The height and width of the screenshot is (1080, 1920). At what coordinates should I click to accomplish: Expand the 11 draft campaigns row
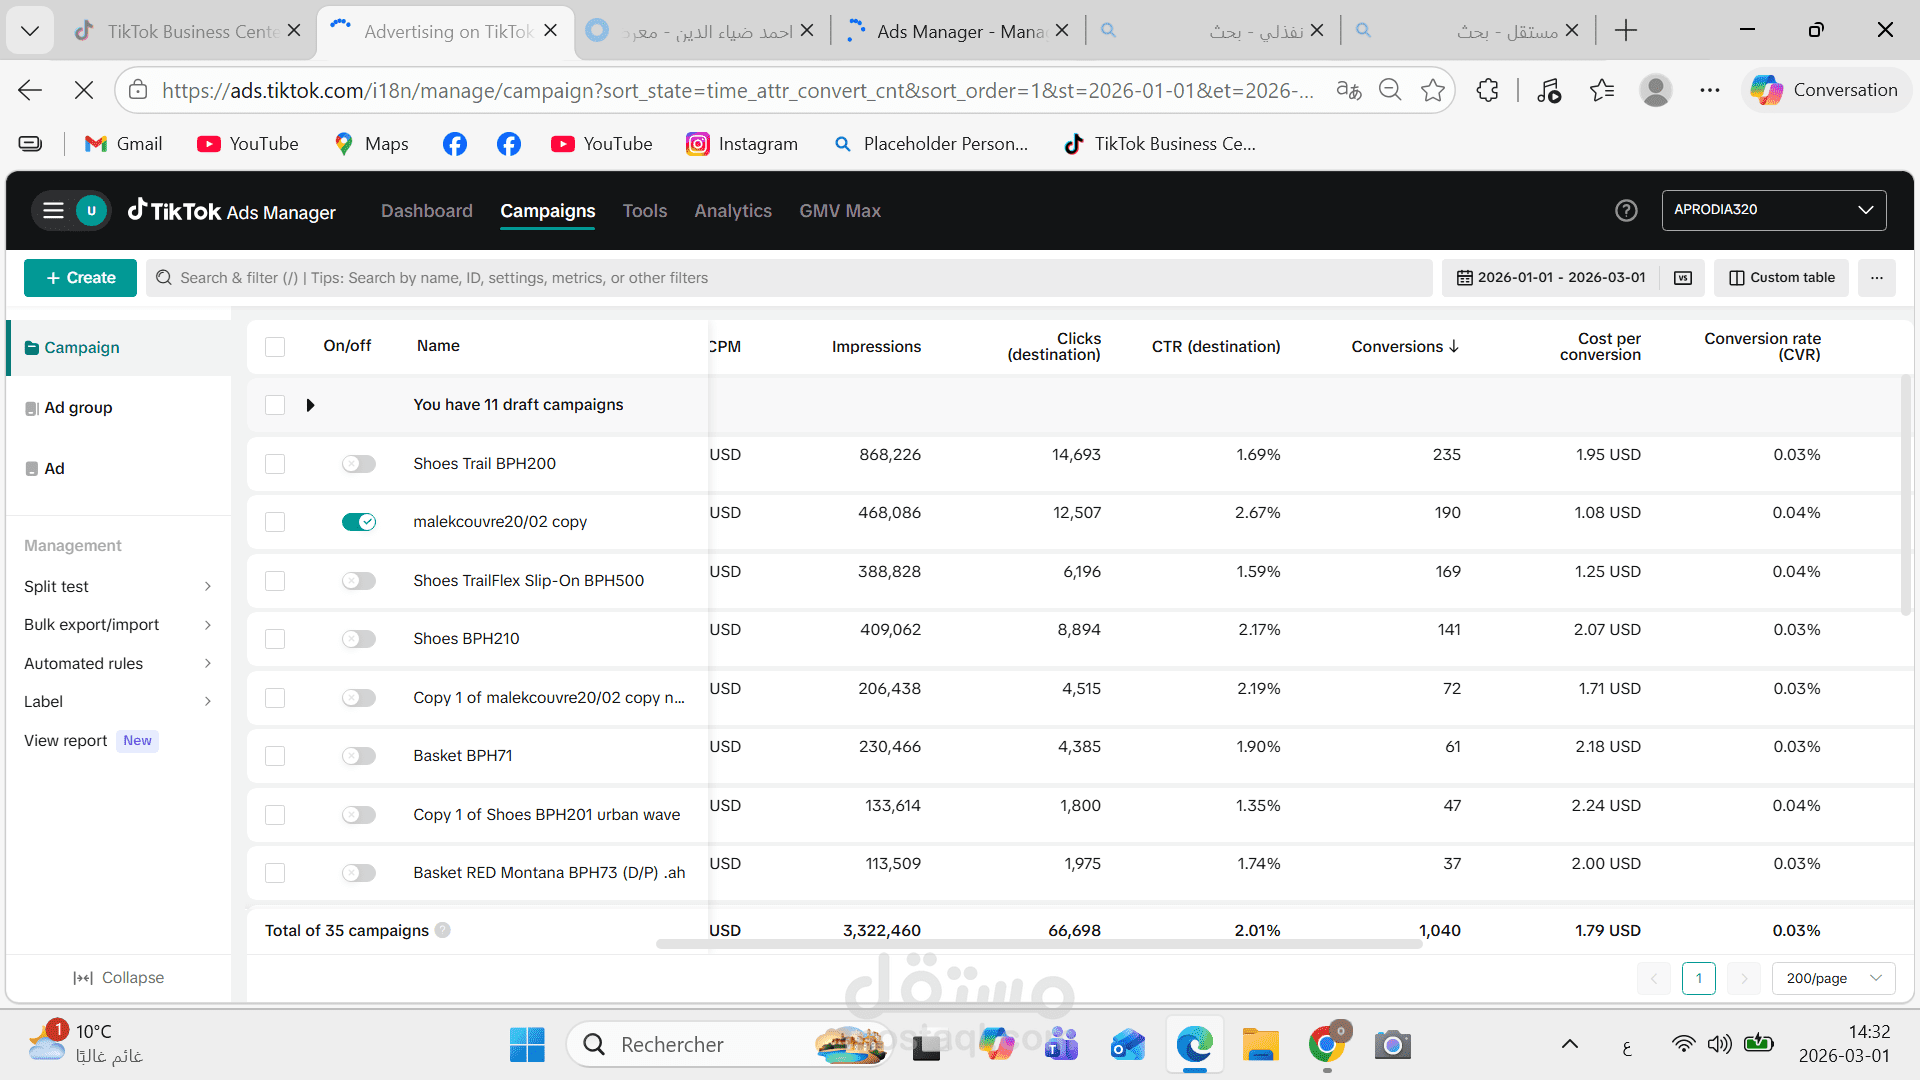[310, 405]
